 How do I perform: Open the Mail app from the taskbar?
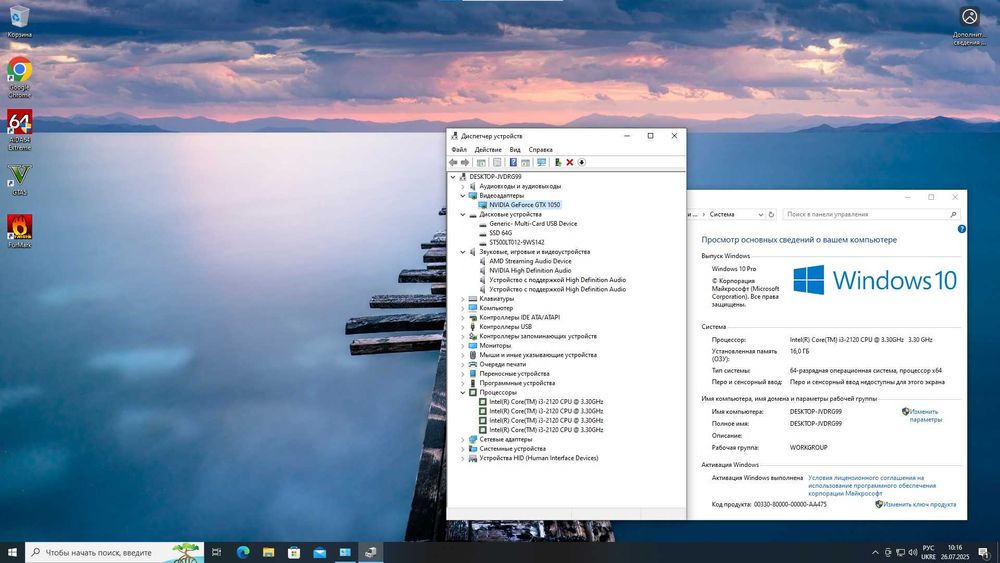(320, 552)
